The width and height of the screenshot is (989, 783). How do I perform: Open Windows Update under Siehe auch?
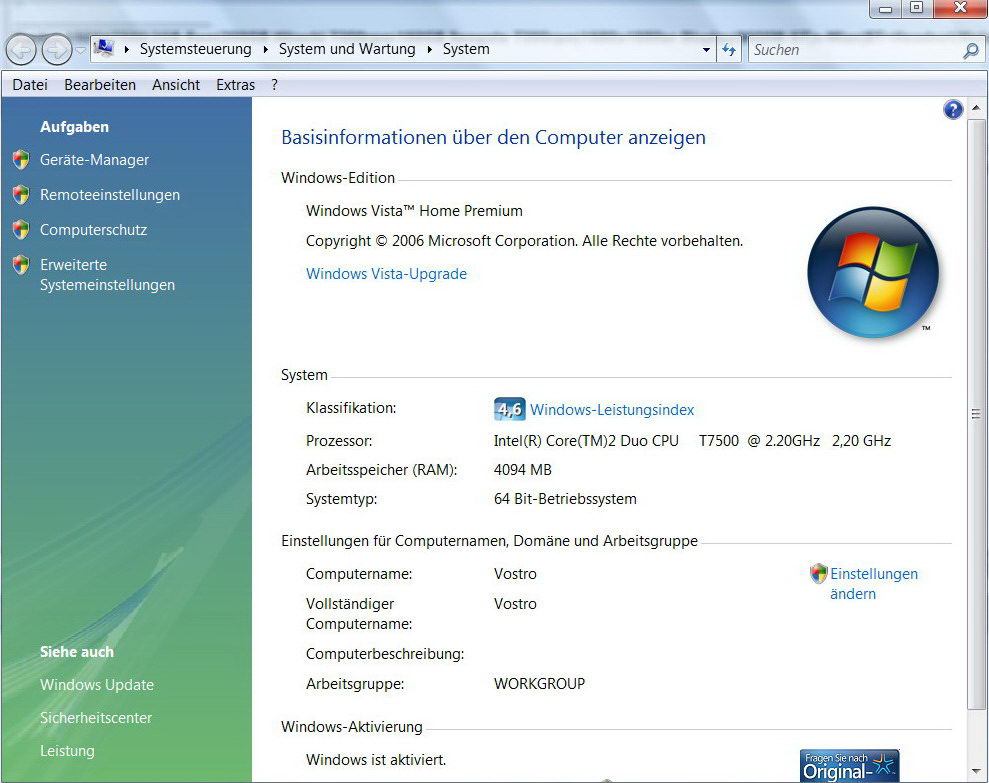[97, 685]
